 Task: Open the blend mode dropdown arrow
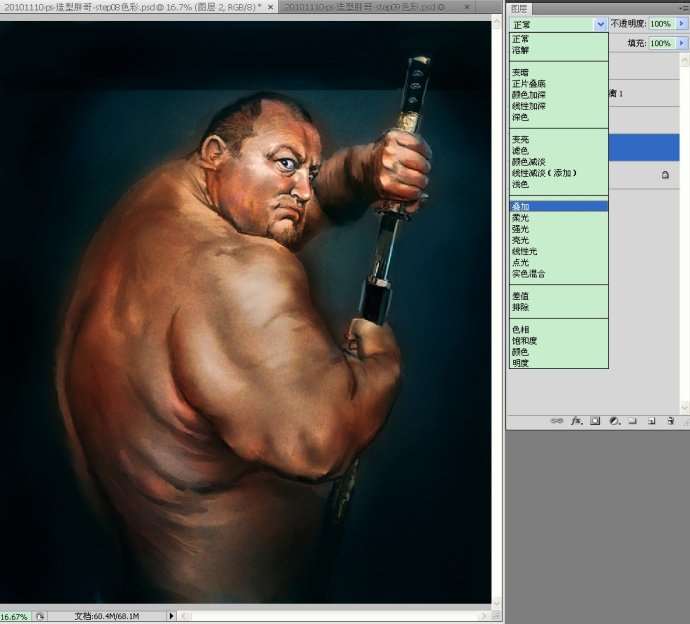601,25
